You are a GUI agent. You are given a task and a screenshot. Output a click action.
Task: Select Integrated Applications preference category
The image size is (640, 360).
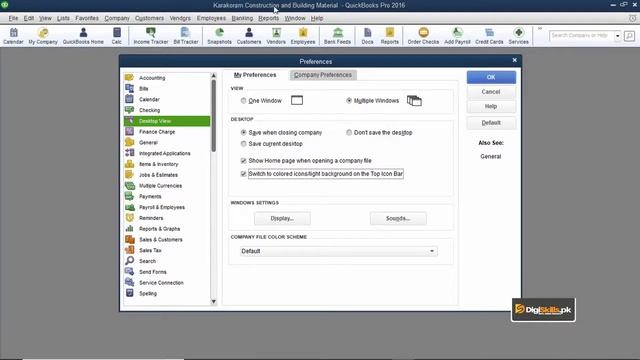point(167,153)
